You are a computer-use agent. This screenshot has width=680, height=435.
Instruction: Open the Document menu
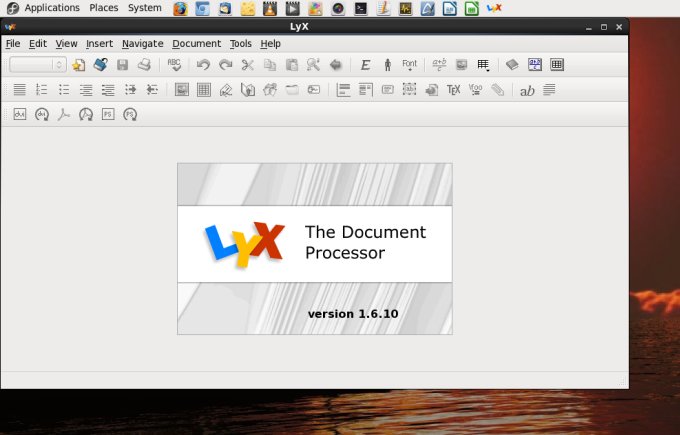pos(196,44)
